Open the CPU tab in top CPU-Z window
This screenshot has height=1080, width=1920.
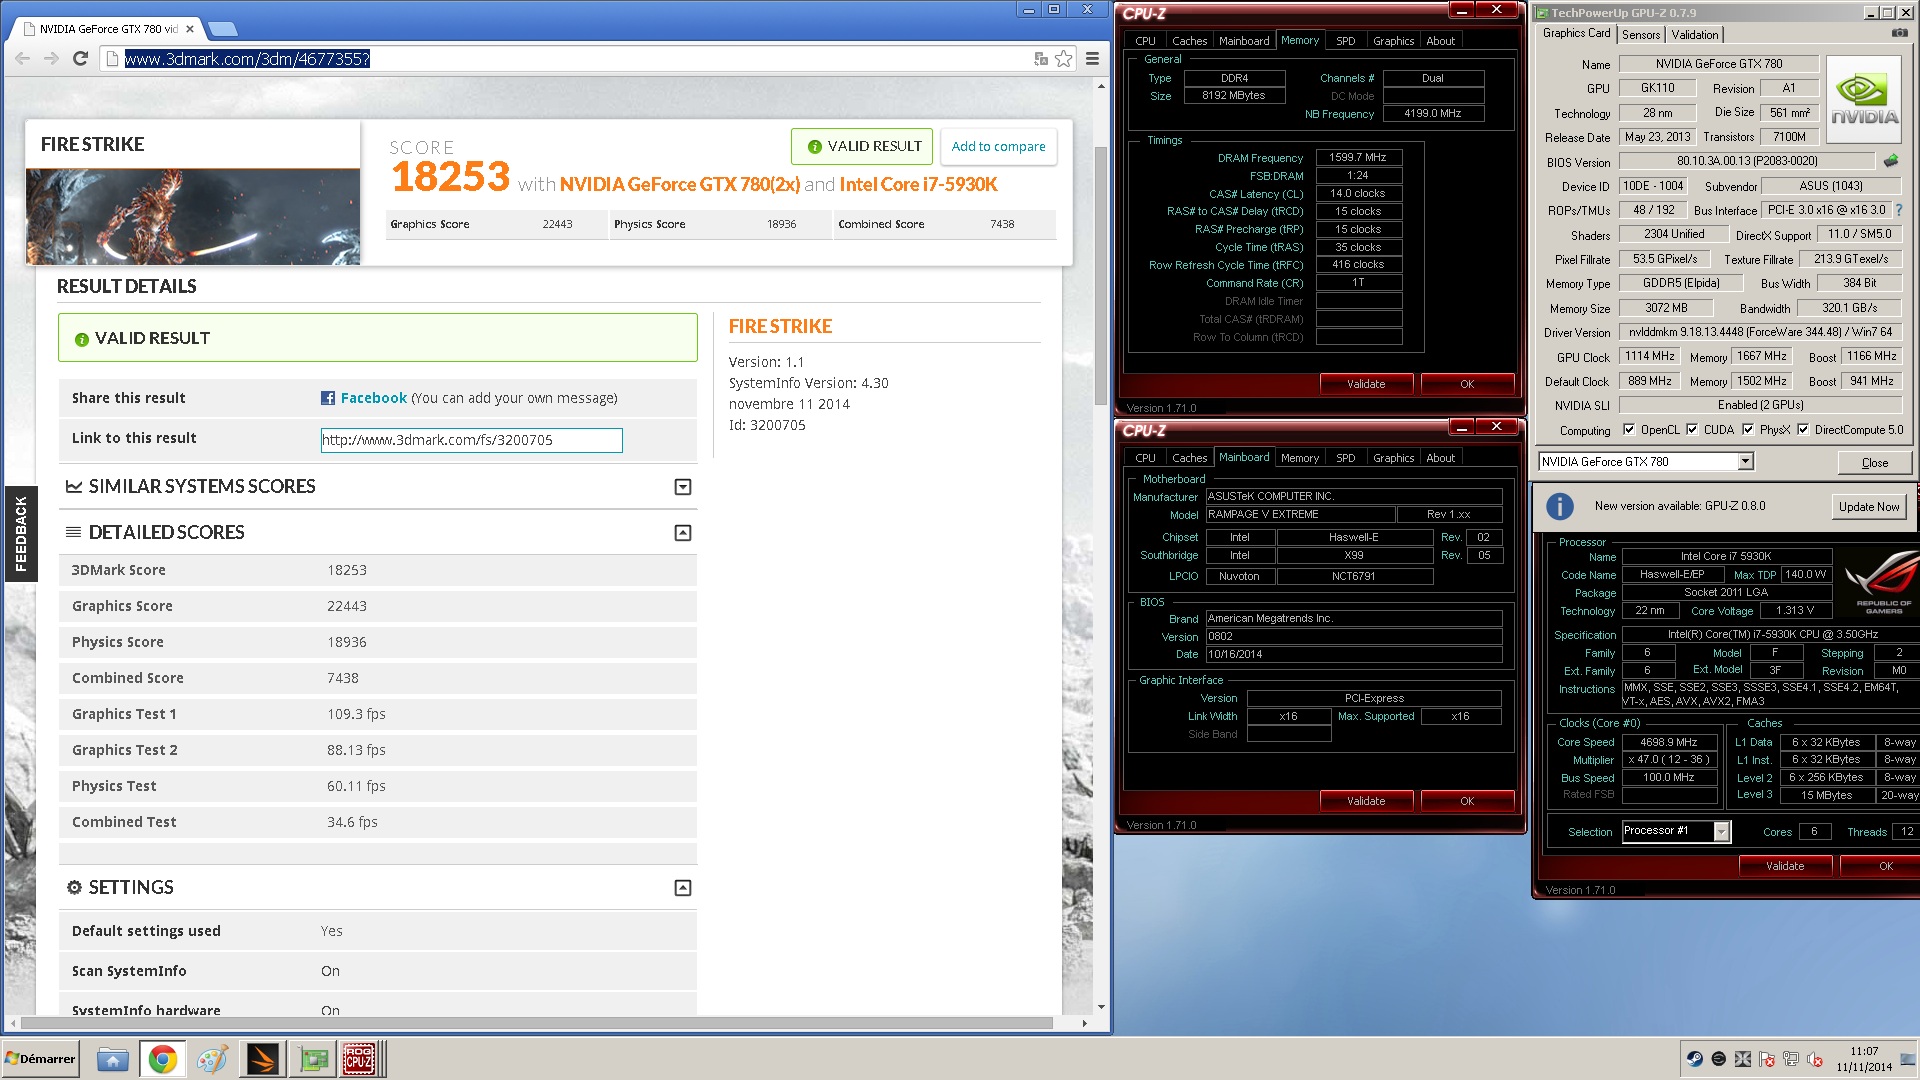coord(1145,41)
